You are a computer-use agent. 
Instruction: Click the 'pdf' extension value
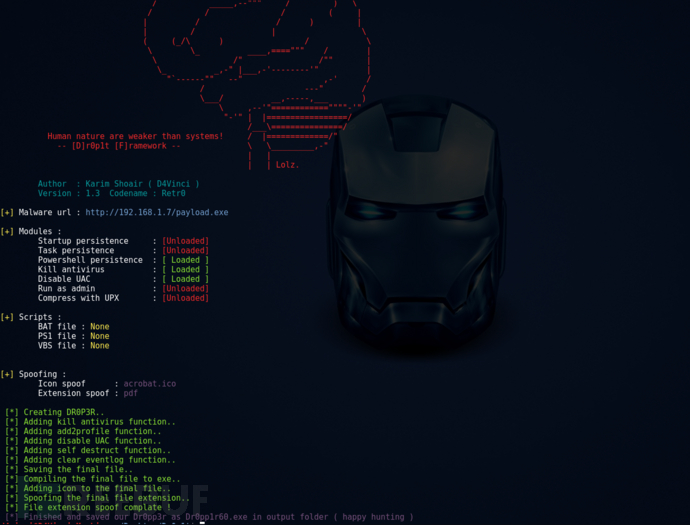[131, 393]
